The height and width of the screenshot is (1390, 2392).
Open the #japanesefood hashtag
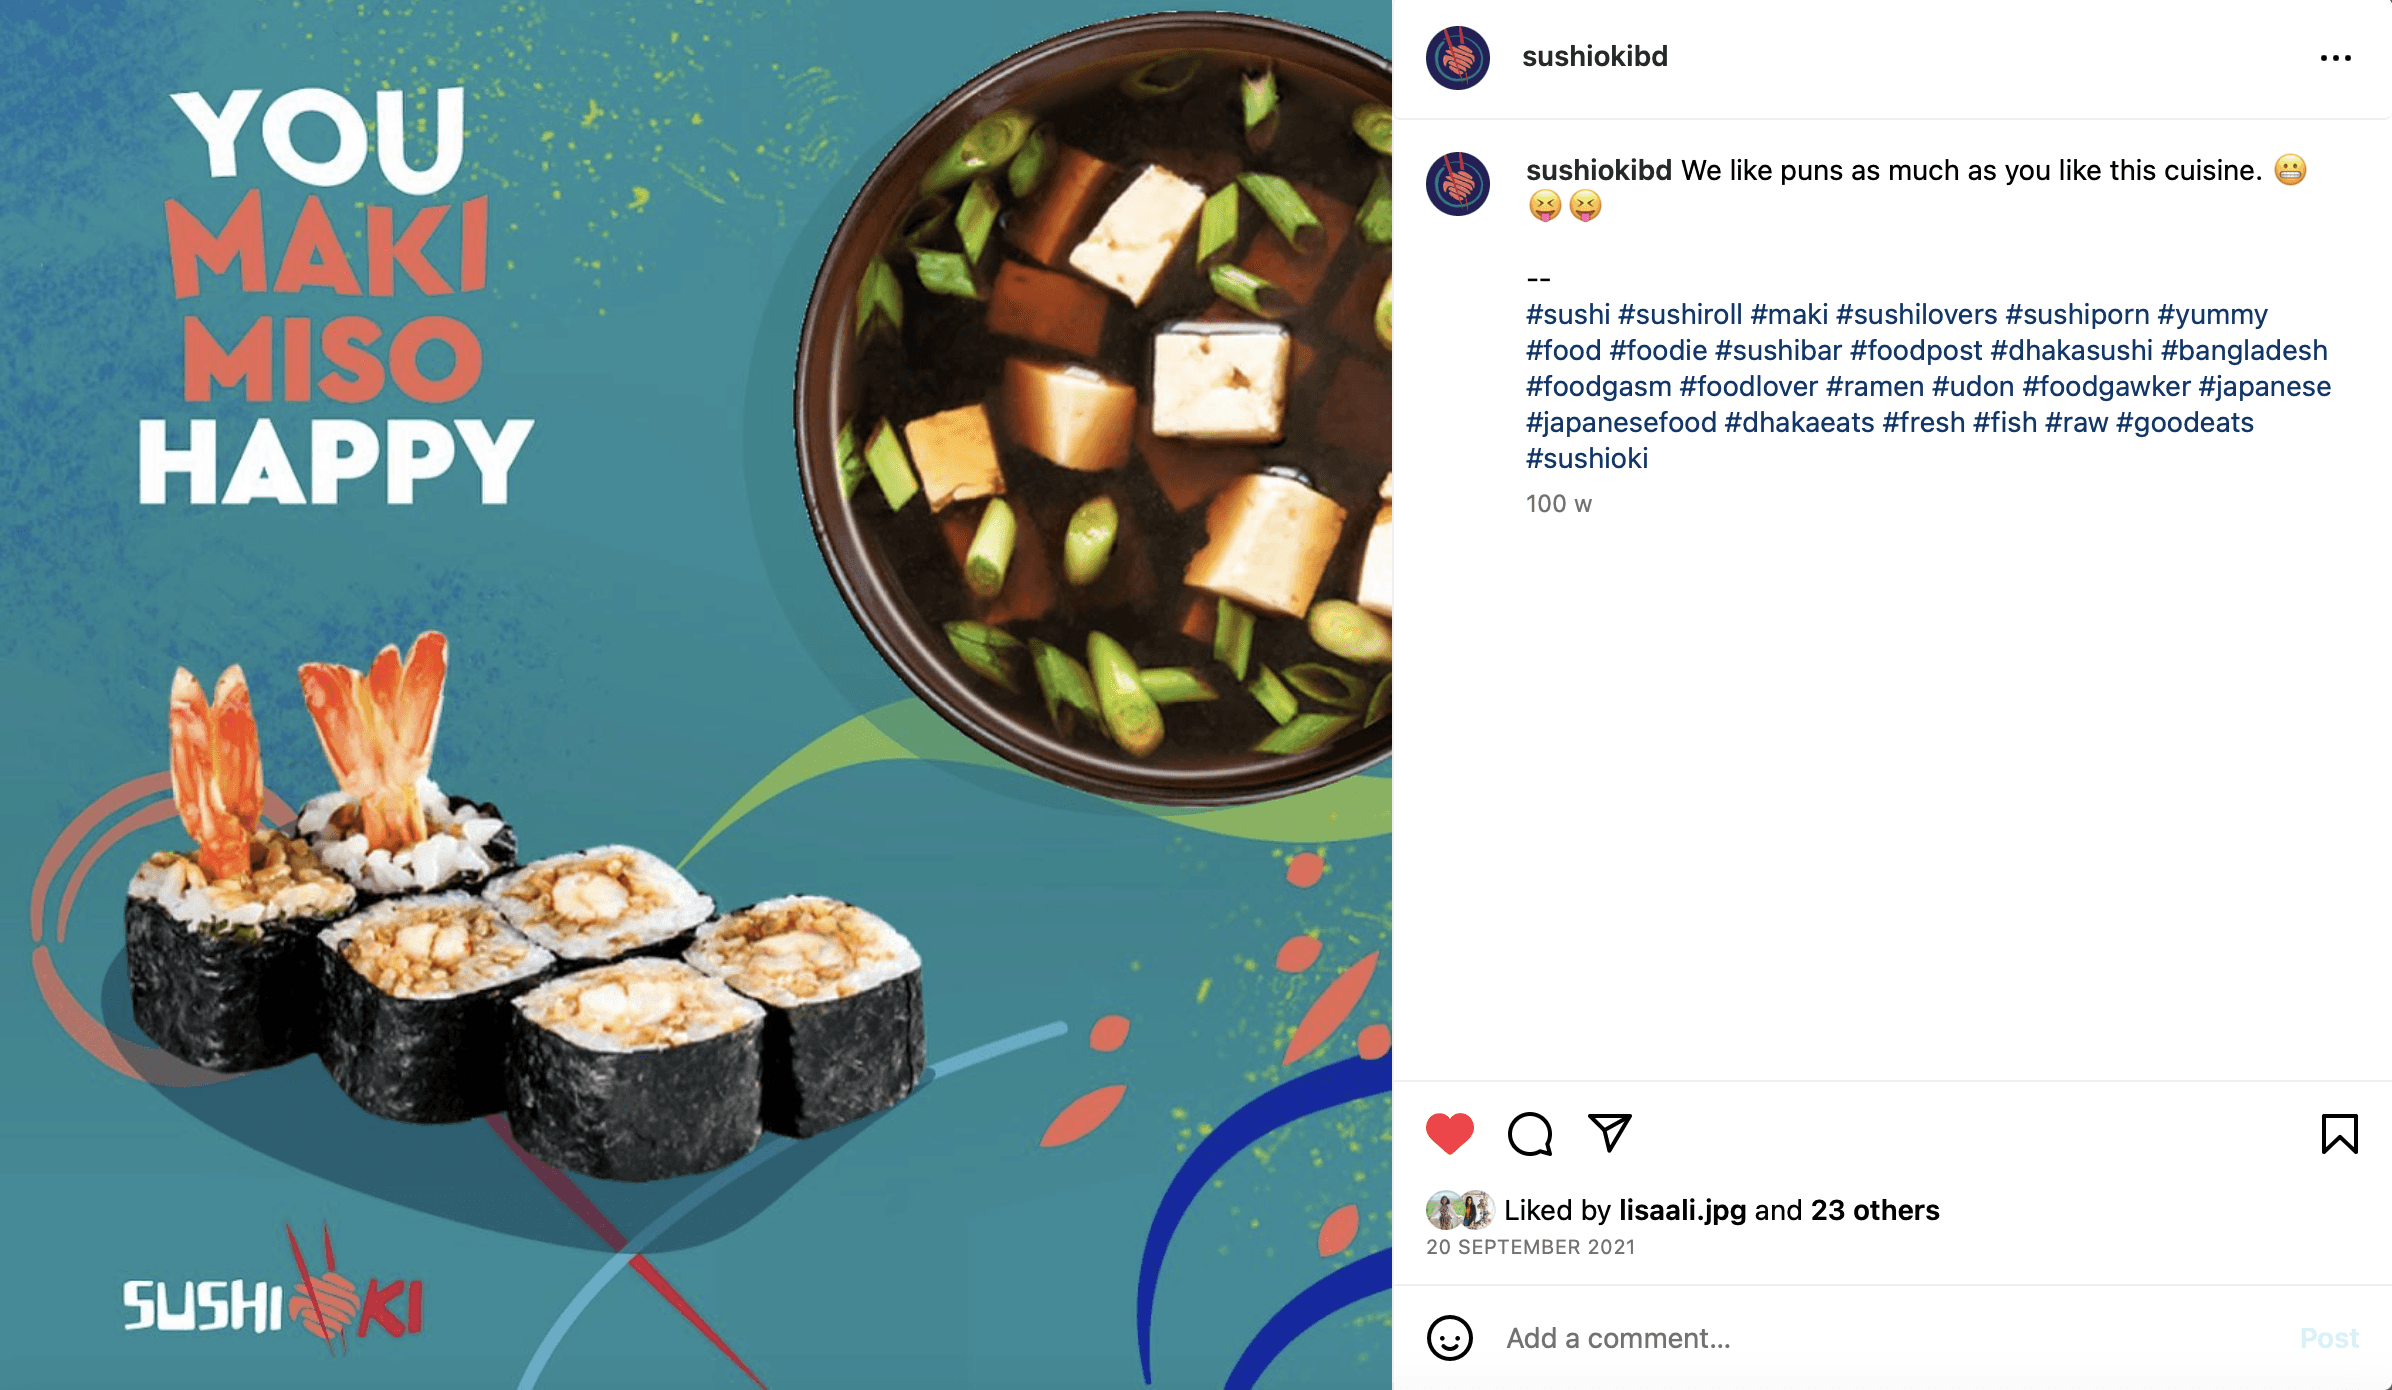(1621, 422)
